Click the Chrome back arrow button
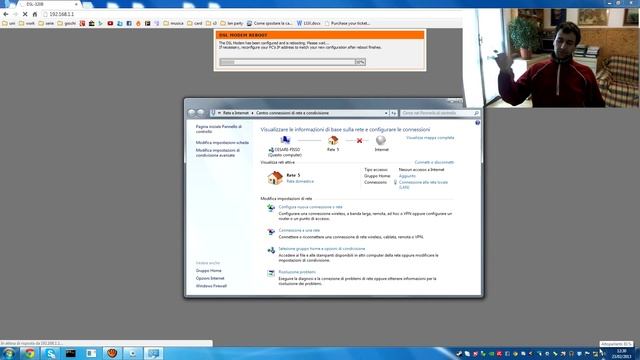The width and height of the screenshot is (640, 360). click(6, 14)
